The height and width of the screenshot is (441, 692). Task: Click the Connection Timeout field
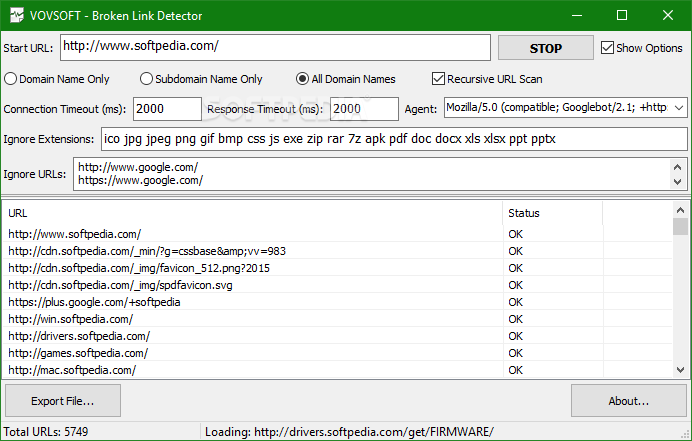(167, 109)
